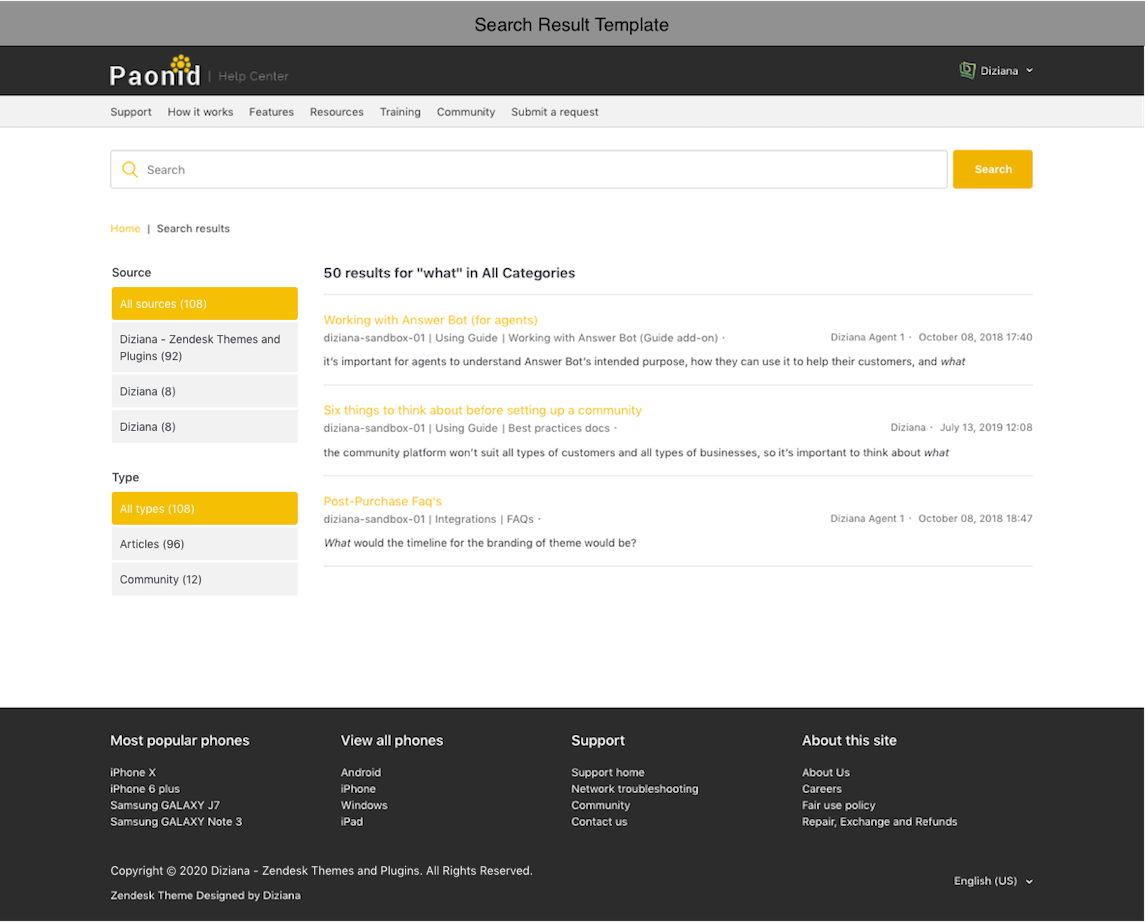Screen dimensions: 1145x922
Task: Open Network troubleshooting footer link
Action: point(635,789)
